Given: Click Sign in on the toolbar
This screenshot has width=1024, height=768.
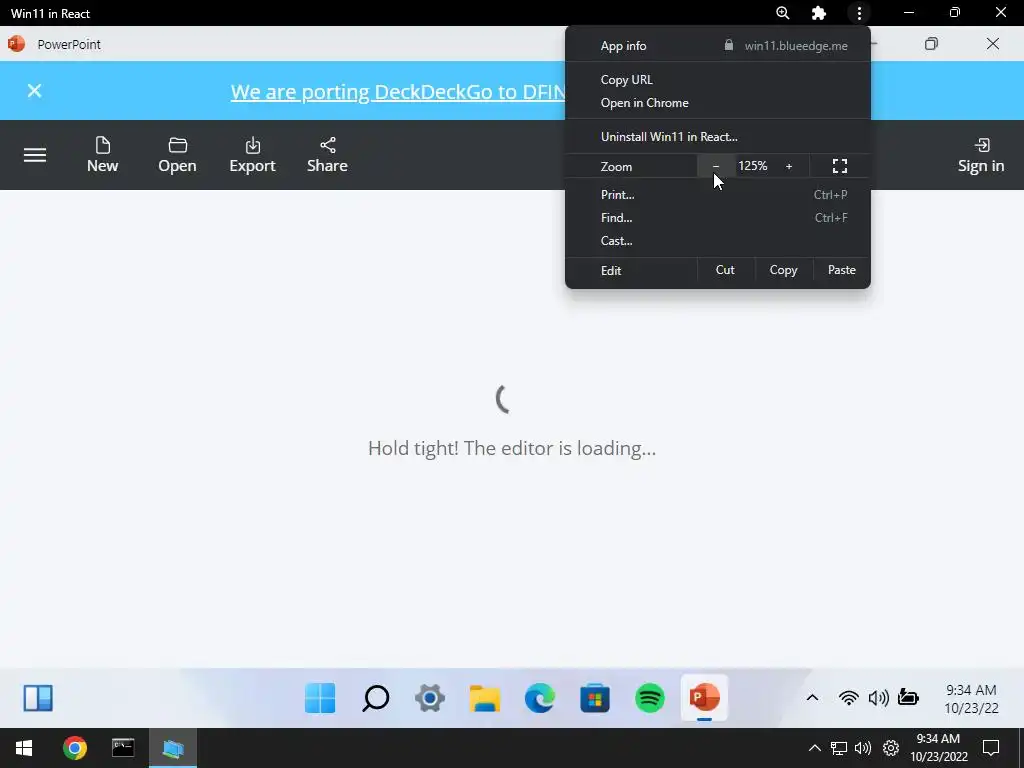Looking at the screenshot, I should (x=980, y=155).
